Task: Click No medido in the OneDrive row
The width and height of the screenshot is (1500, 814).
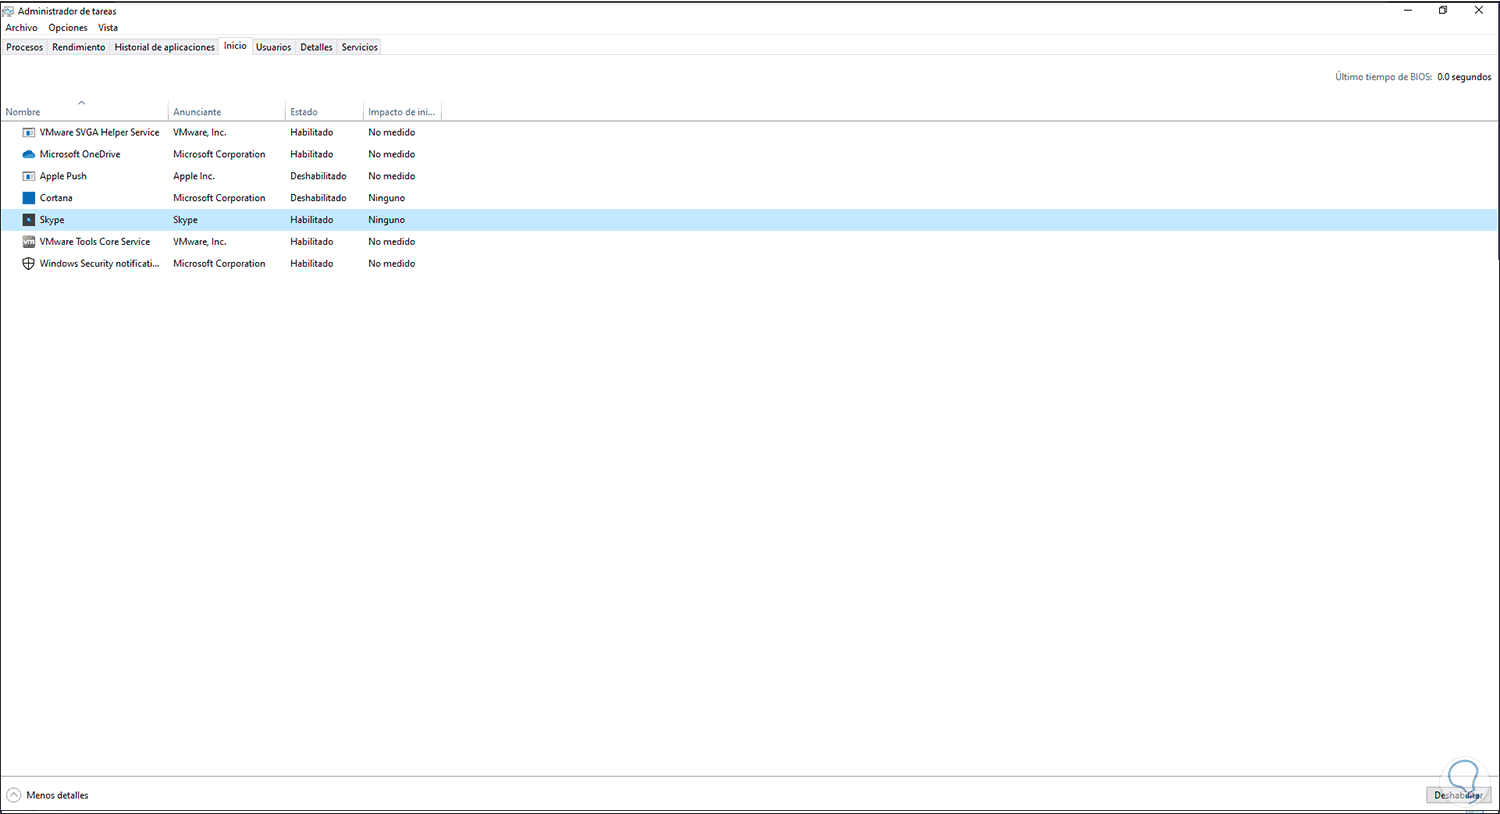Action: tap(391, 154)
